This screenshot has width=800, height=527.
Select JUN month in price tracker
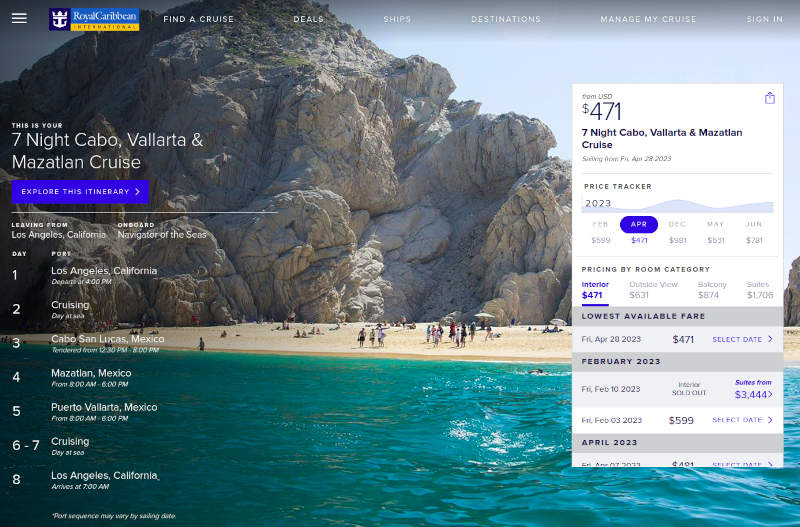click(x=754, y=232)
